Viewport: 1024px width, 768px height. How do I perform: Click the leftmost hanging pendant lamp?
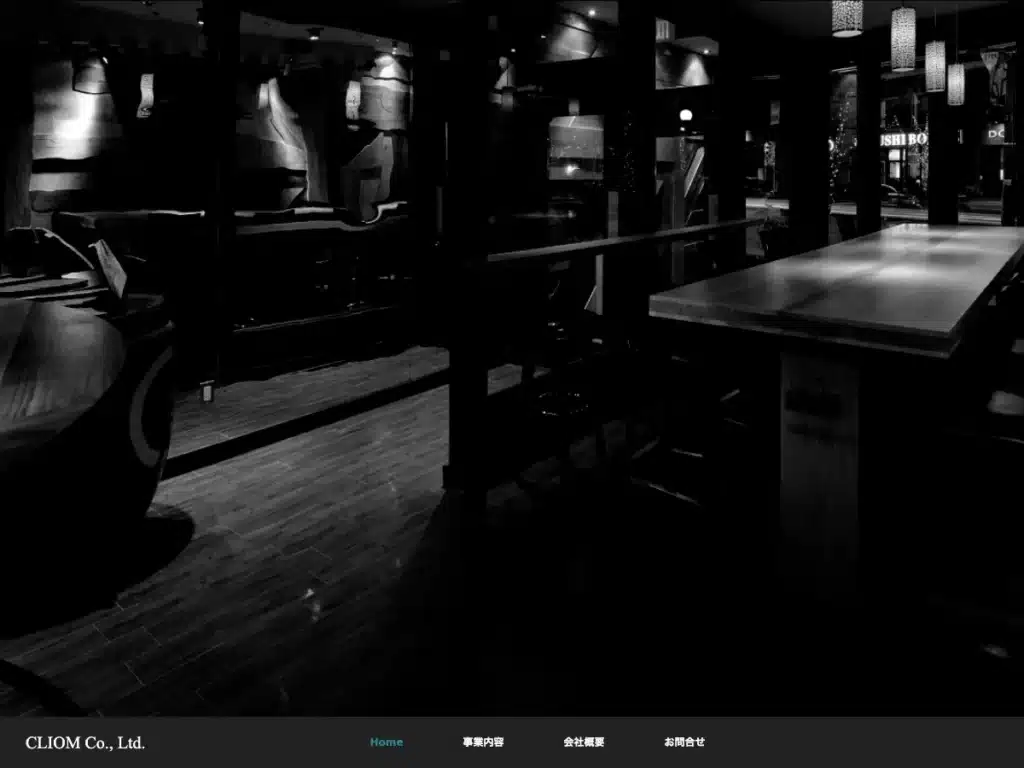(847, 18)
